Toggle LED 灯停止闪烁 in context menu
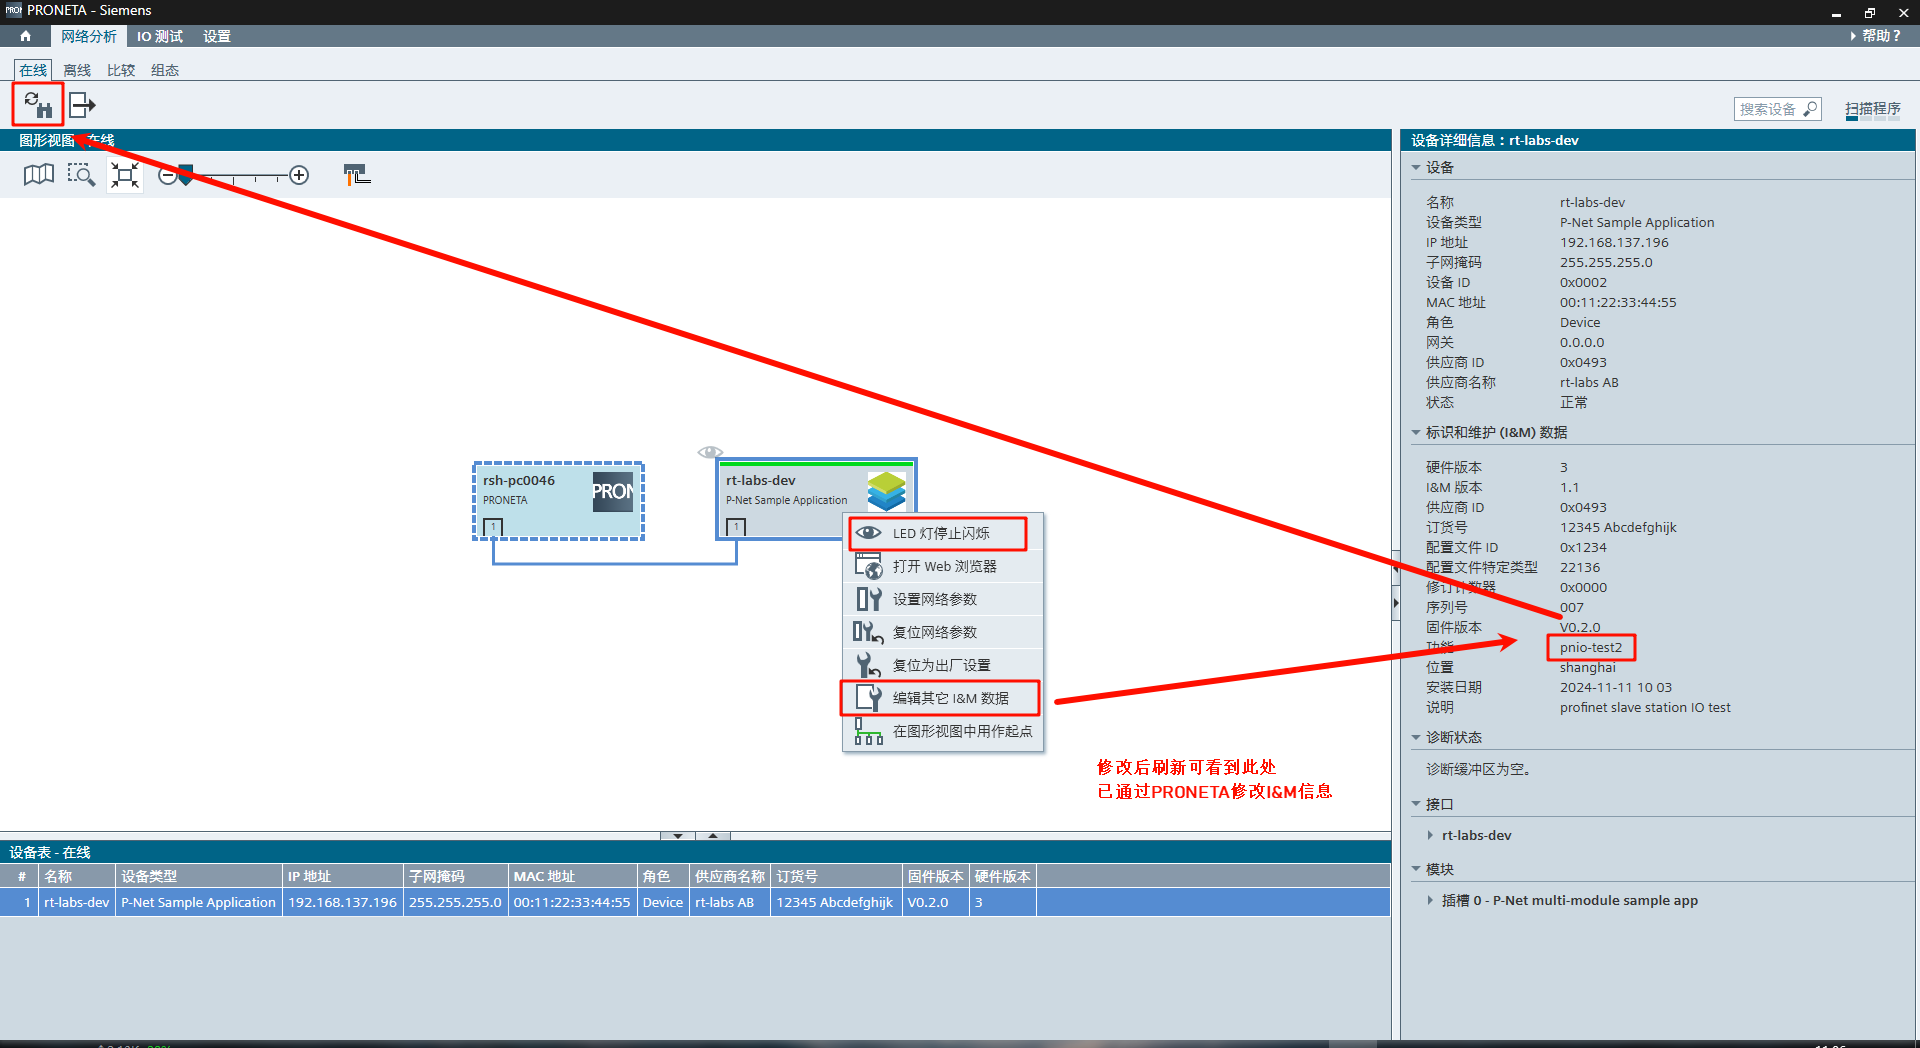This screenshot has height=1048, width=1920. [x=940, y=534]
